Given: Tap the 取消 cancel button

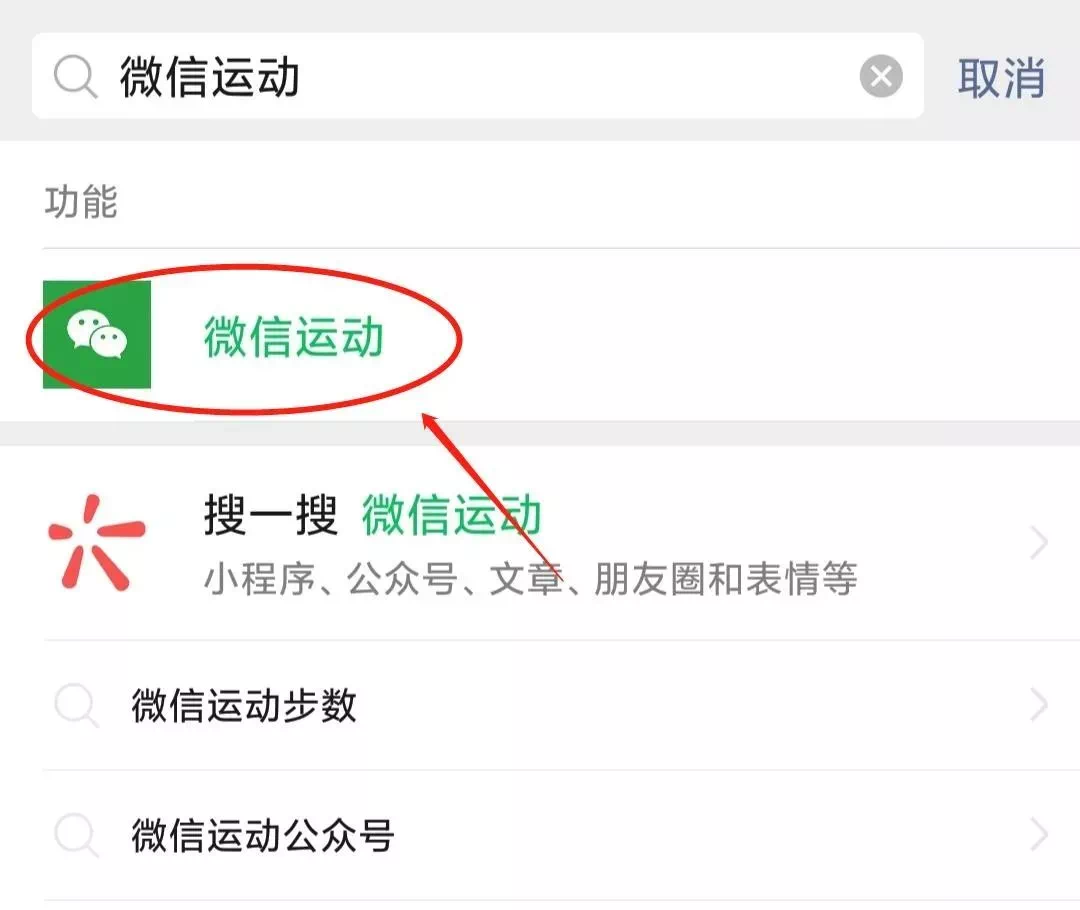Looking at the screenshot, I should [x=1001, y=77].
